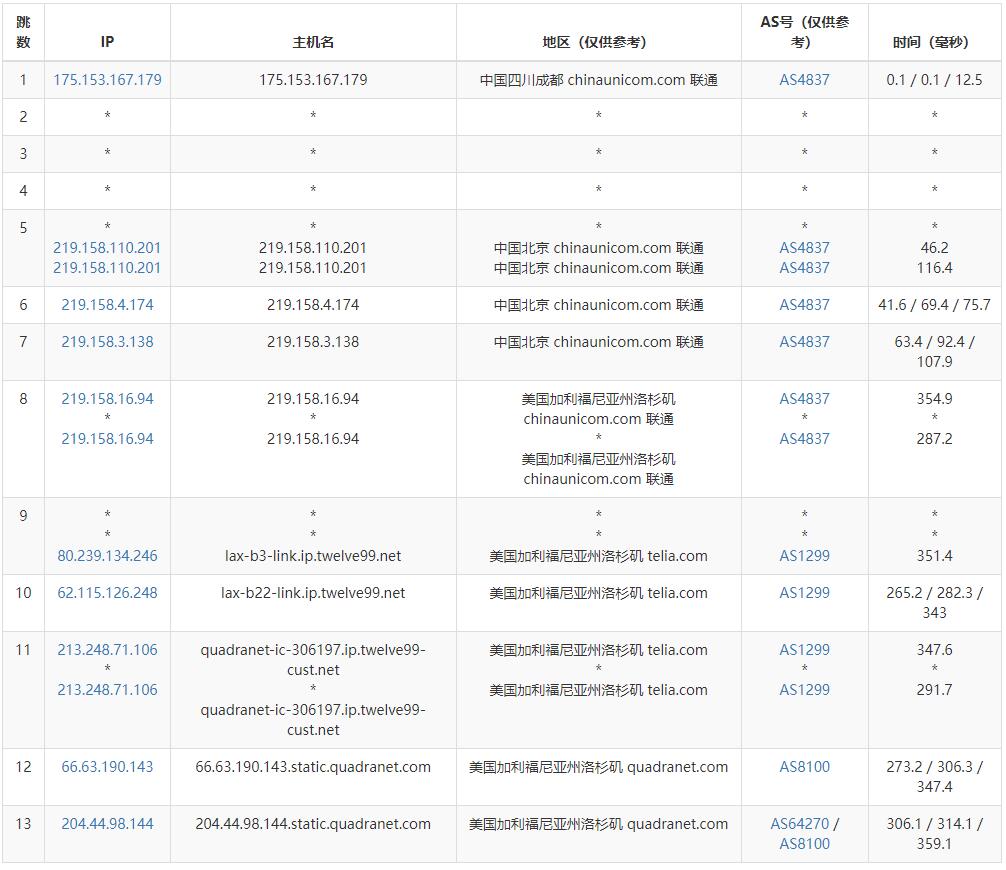Select hostname lax-b3-link.ip.twelve99.net

[x=313, y=556]
